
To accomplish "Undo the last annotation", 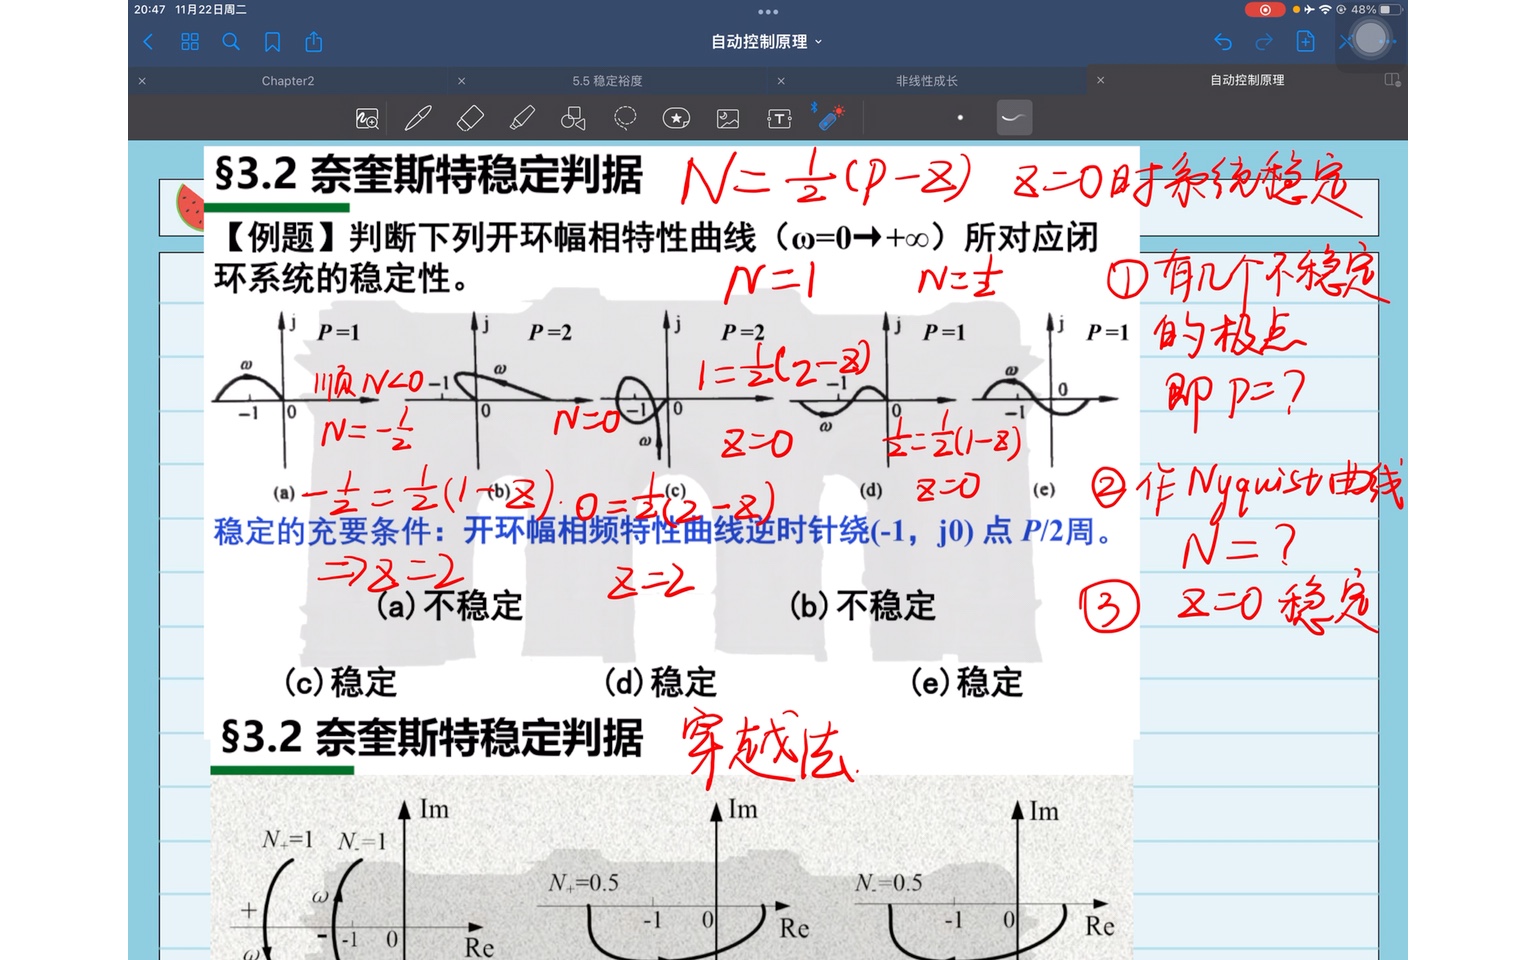I will (x=1223, y=42).
